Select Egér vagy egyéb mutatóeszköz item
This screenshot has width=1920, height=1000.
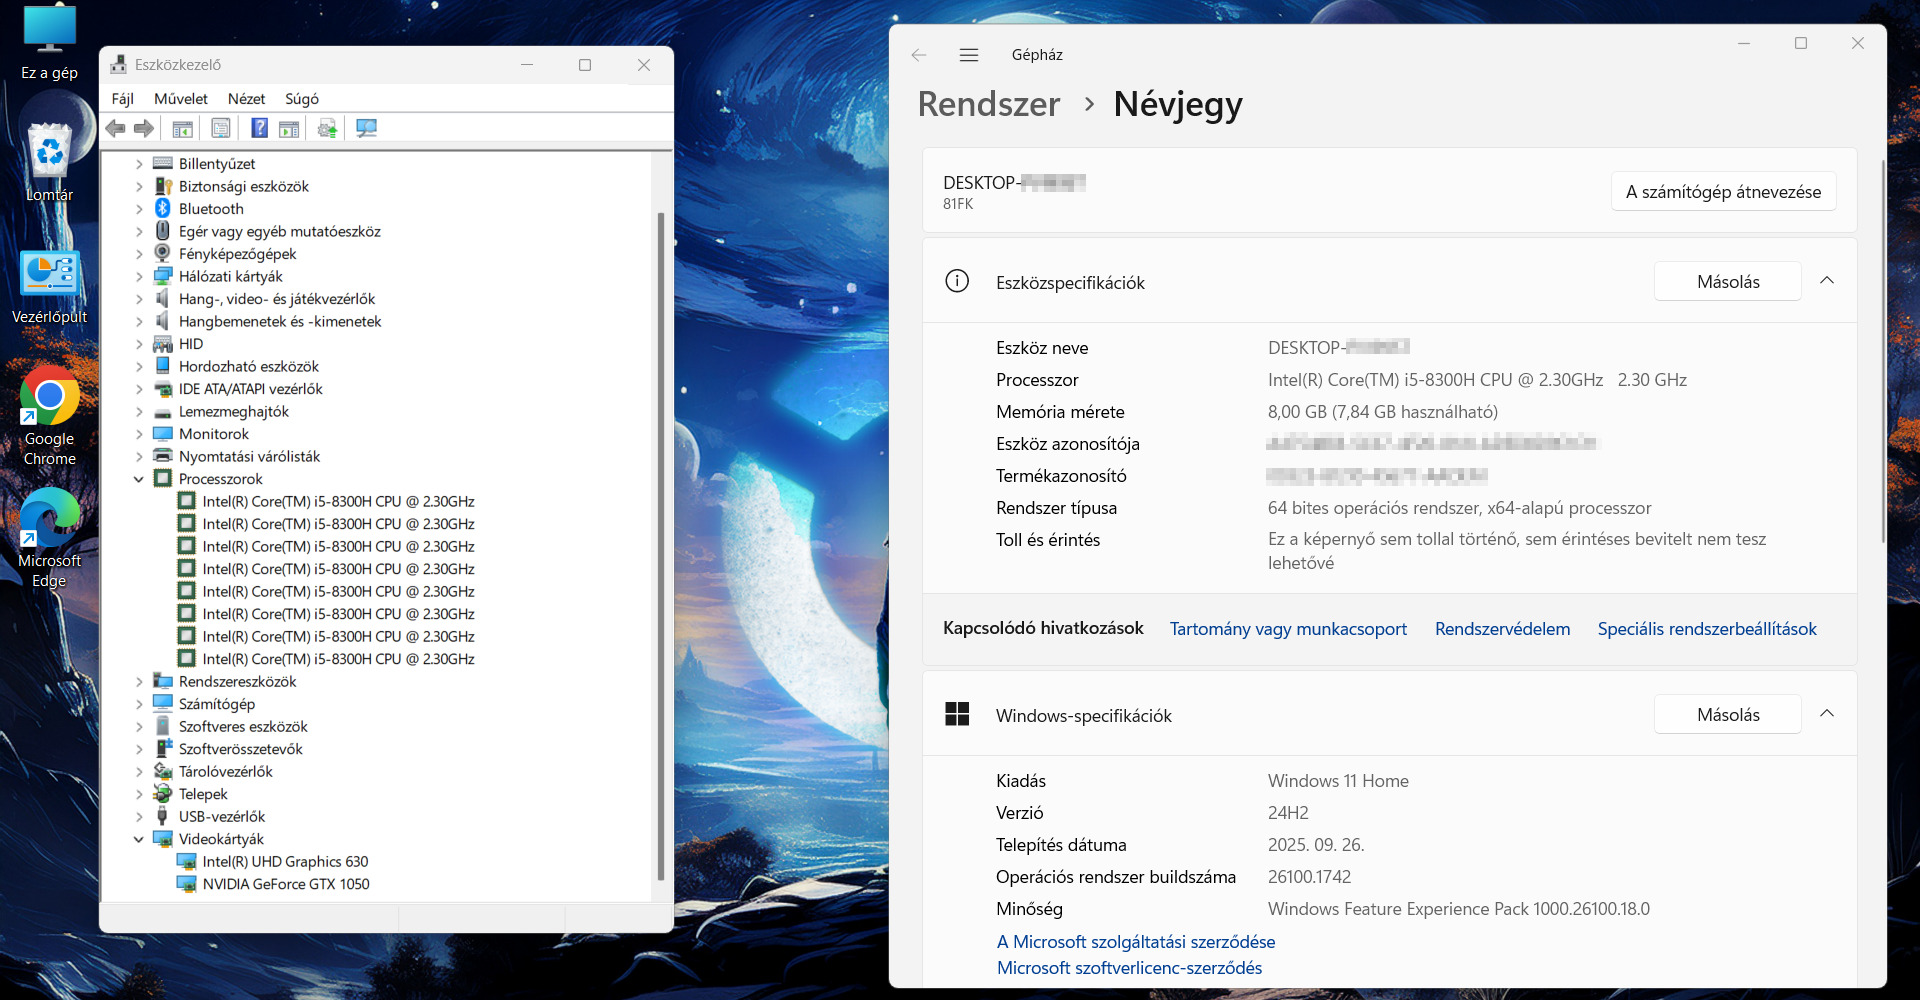coord(280,231)
